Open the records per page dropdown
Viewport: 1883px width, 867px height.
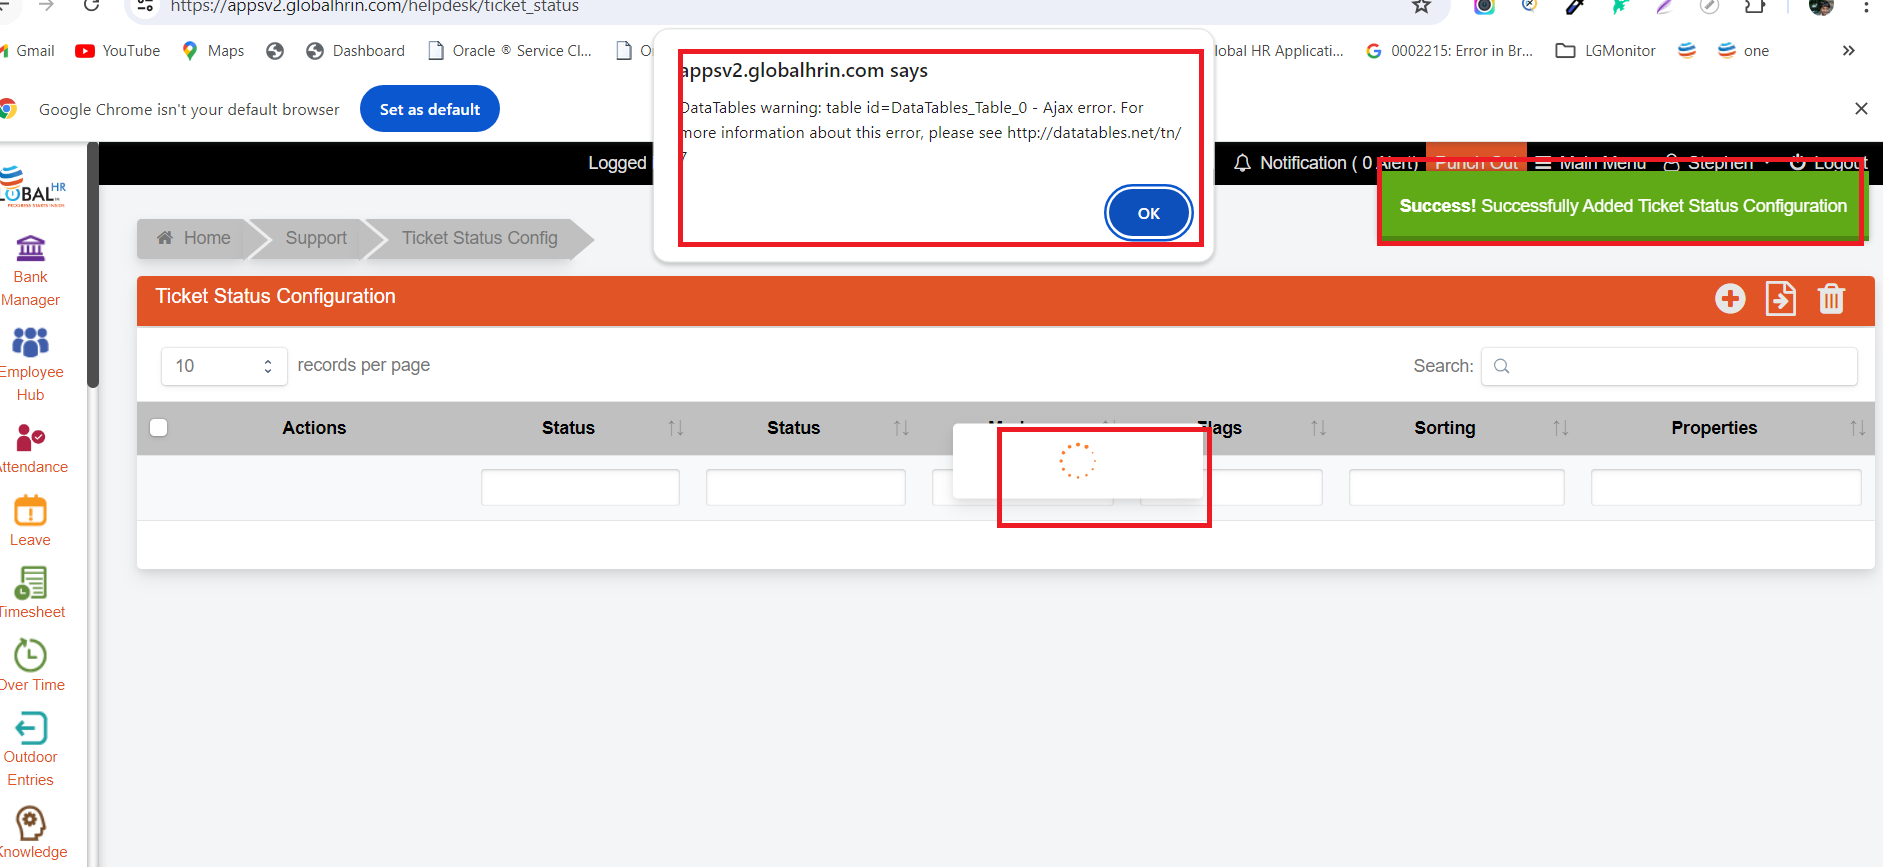tap(224, 366)
